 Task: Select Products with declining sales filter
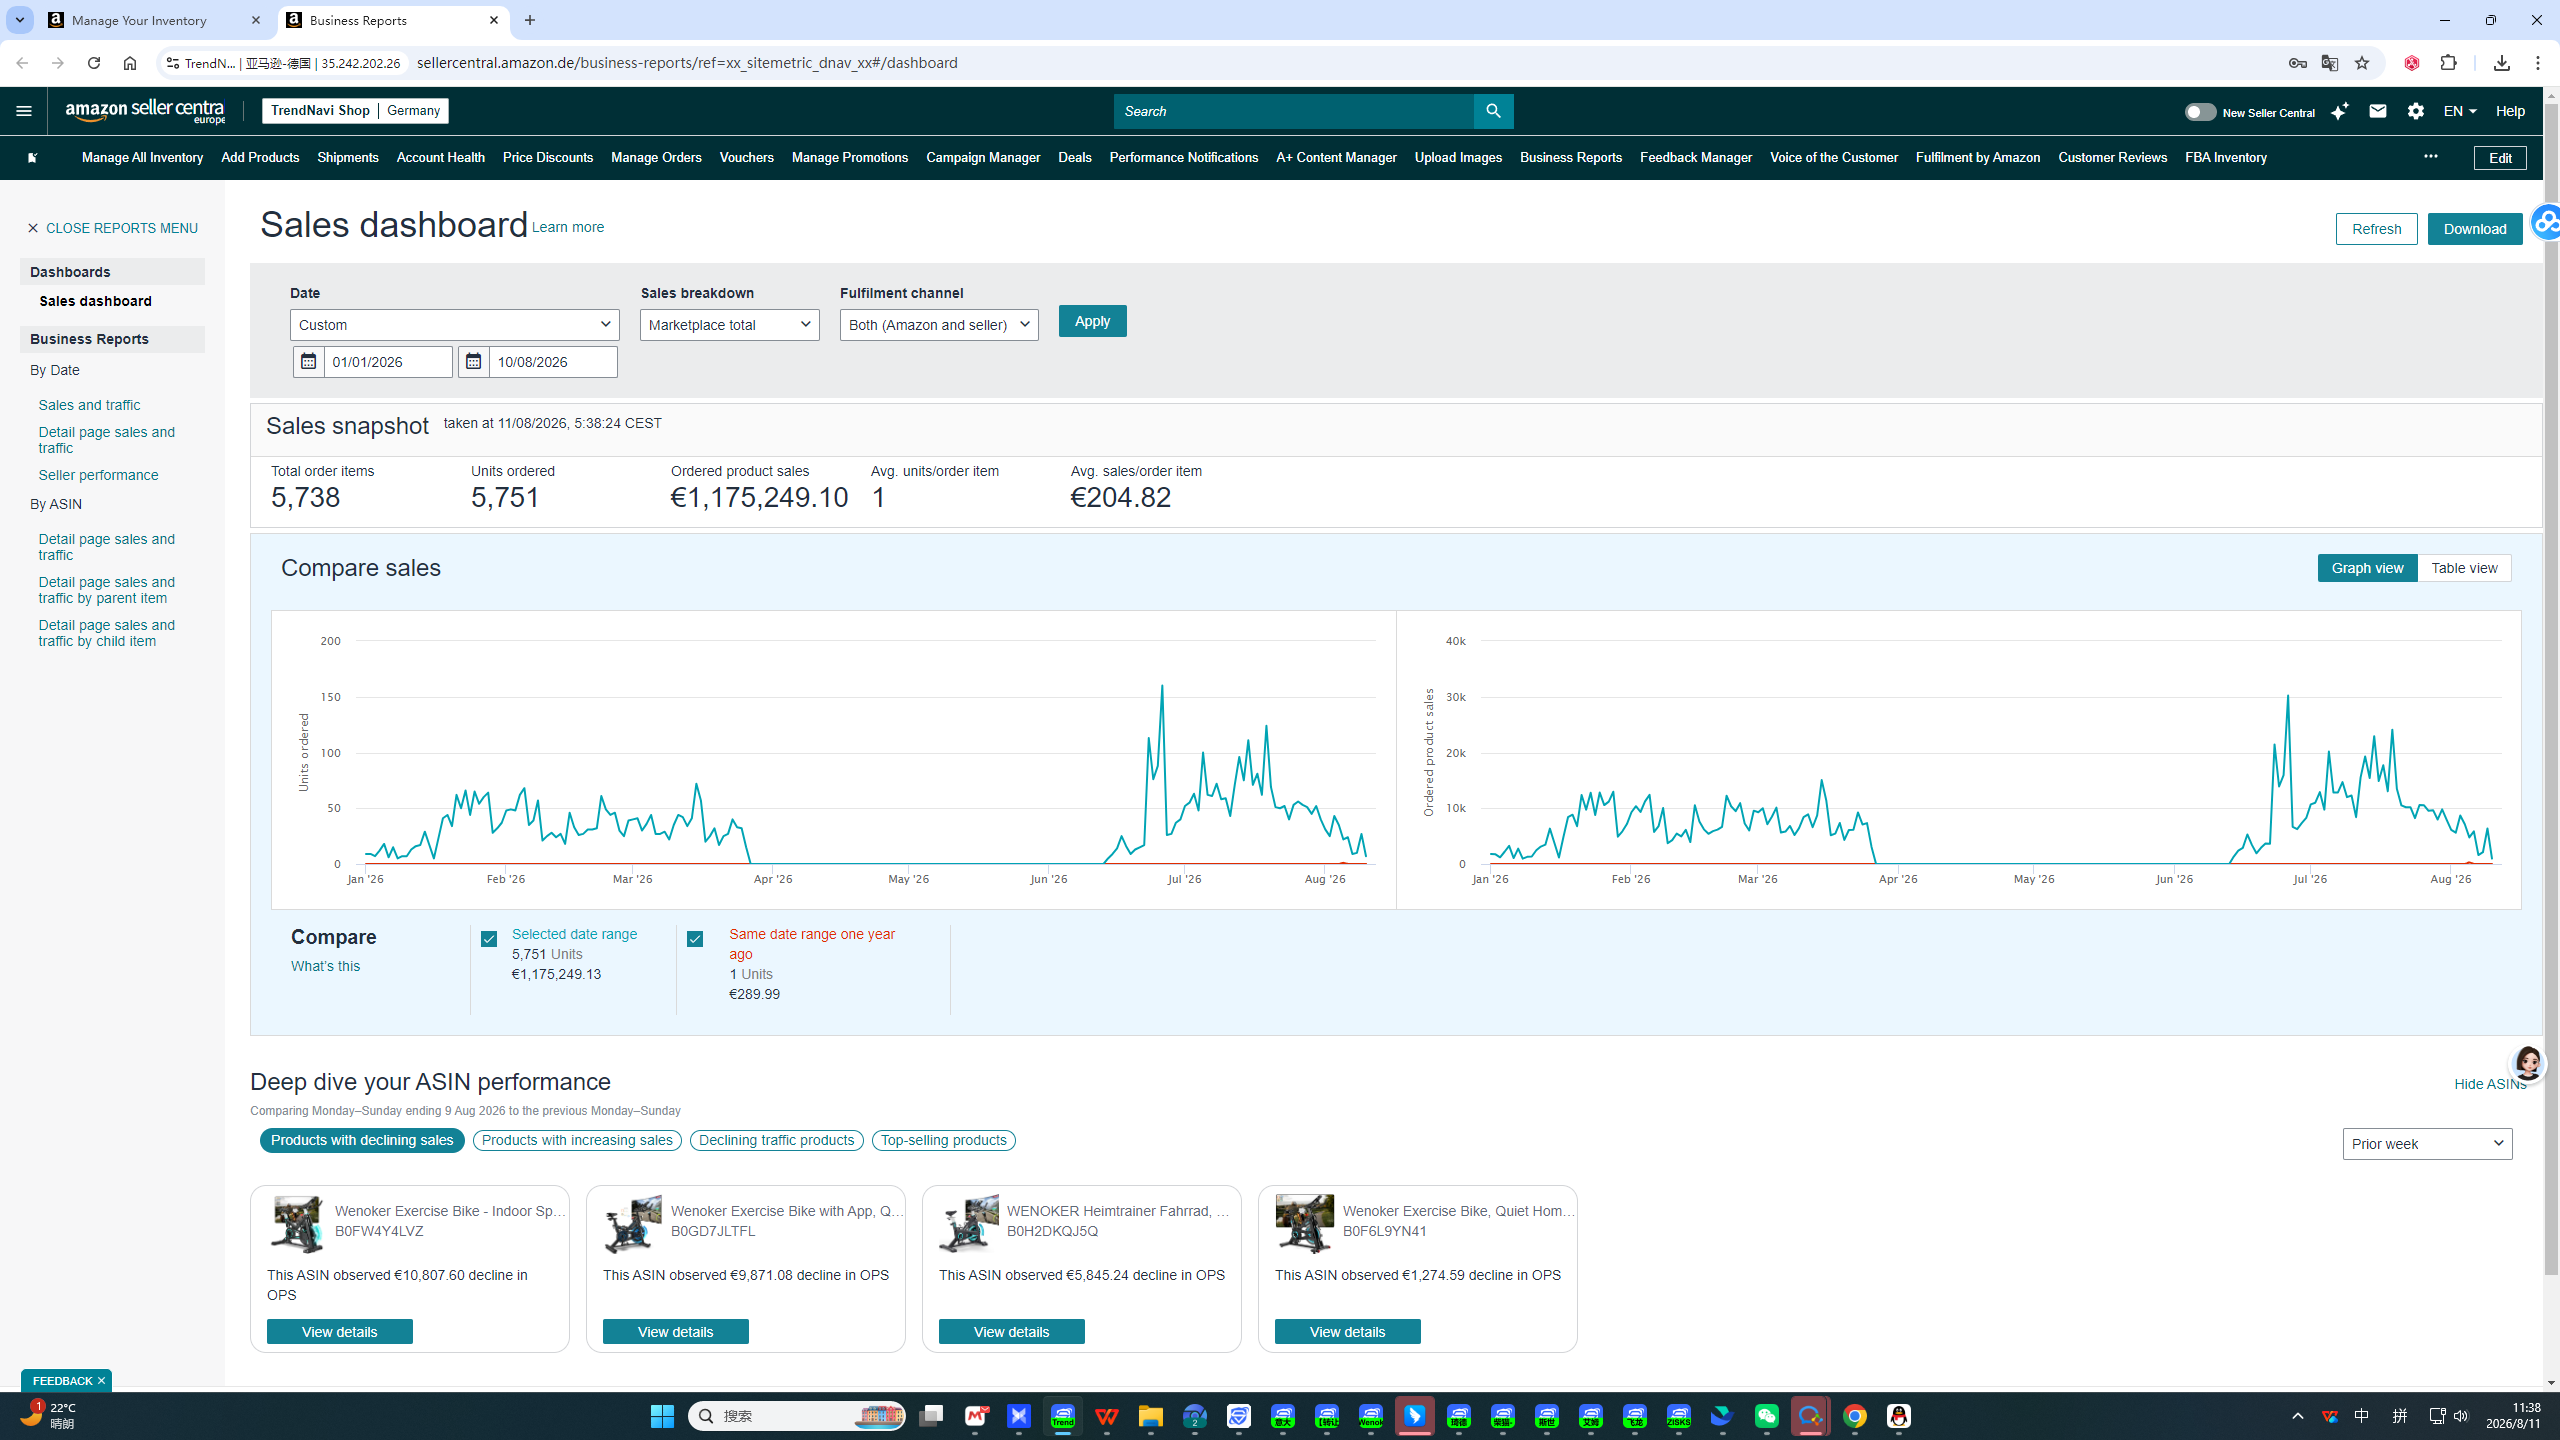(362, 1141)
